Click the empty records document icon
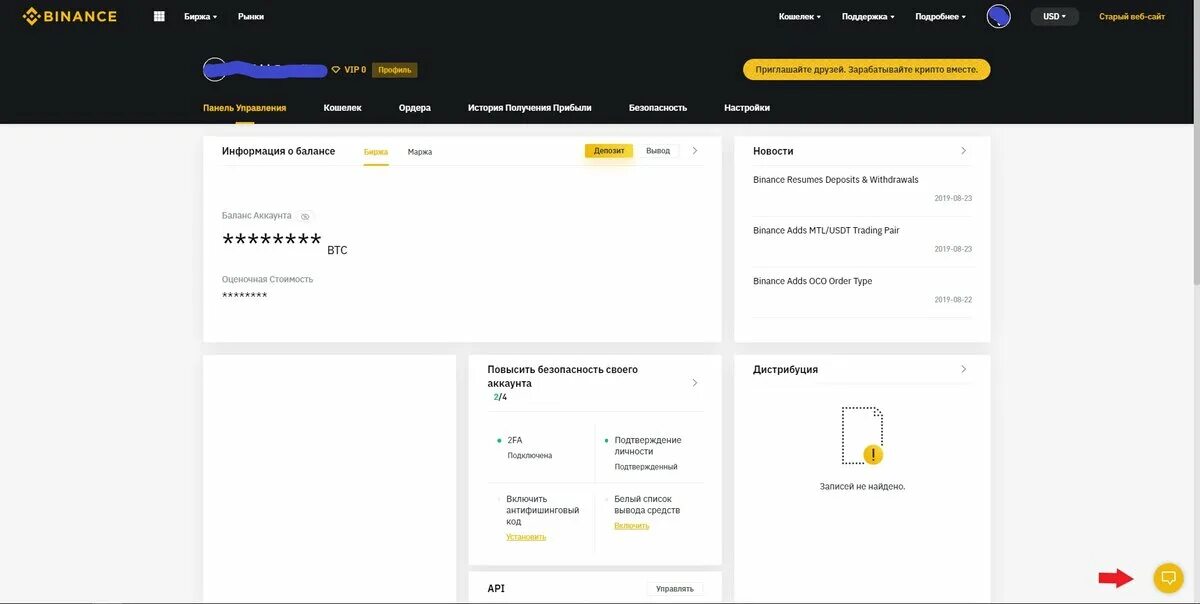This screenshot has height=604, width=1200. pos(863,436)
